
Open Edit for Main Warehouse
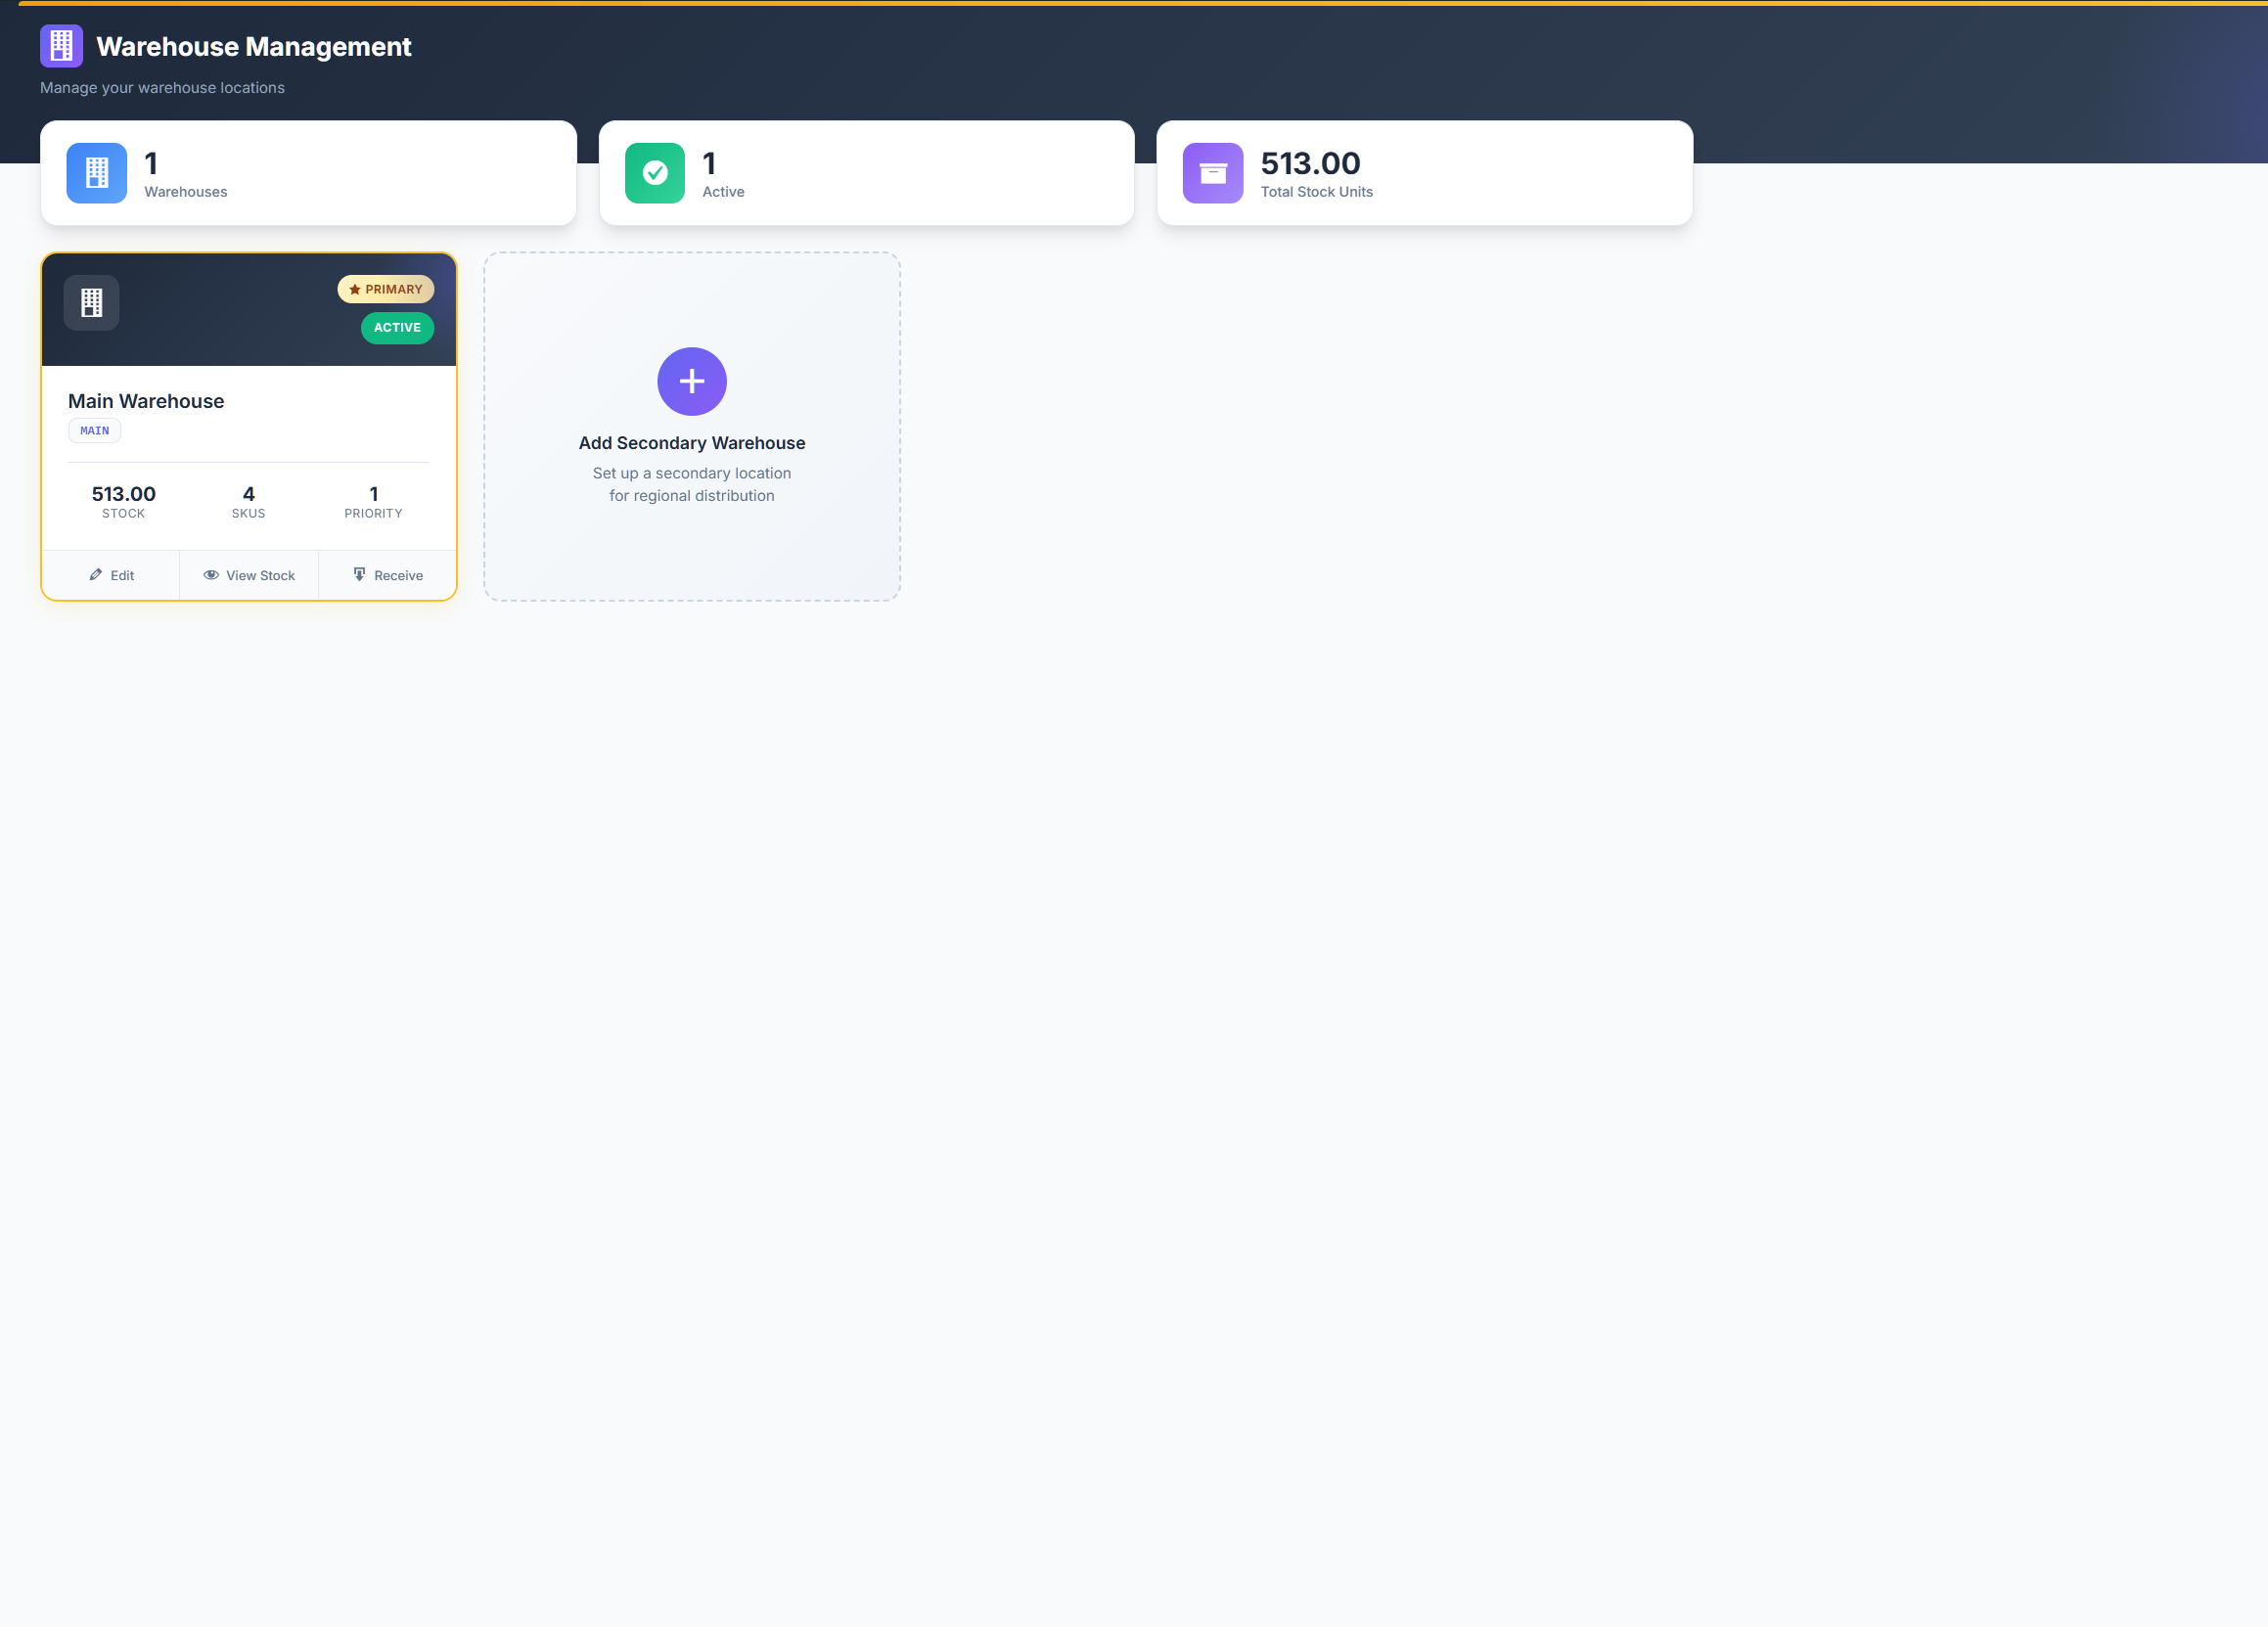click(111, 575)
